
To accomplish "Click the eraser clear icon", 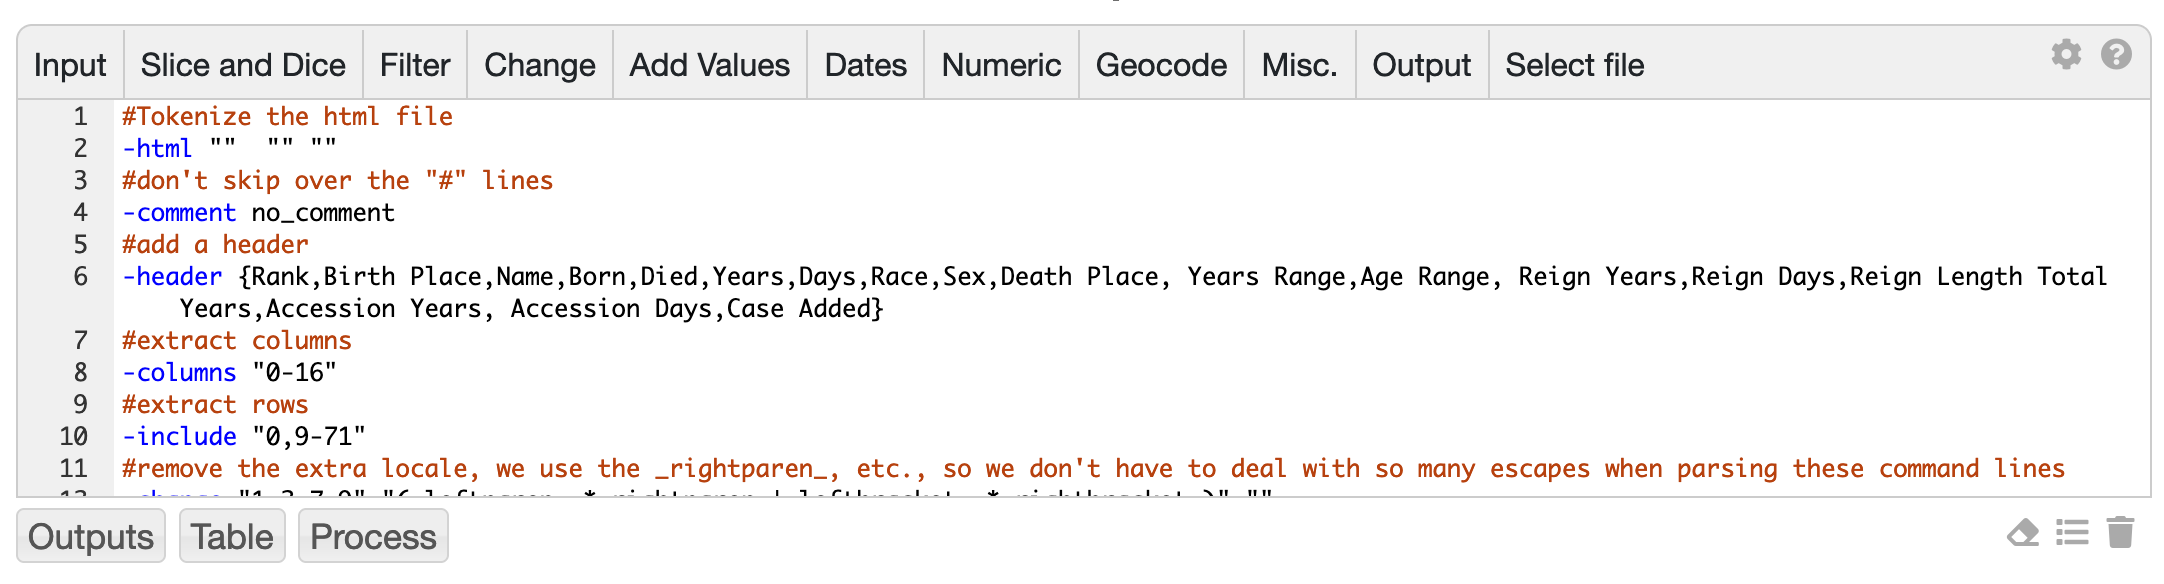I will (2023, 533).
